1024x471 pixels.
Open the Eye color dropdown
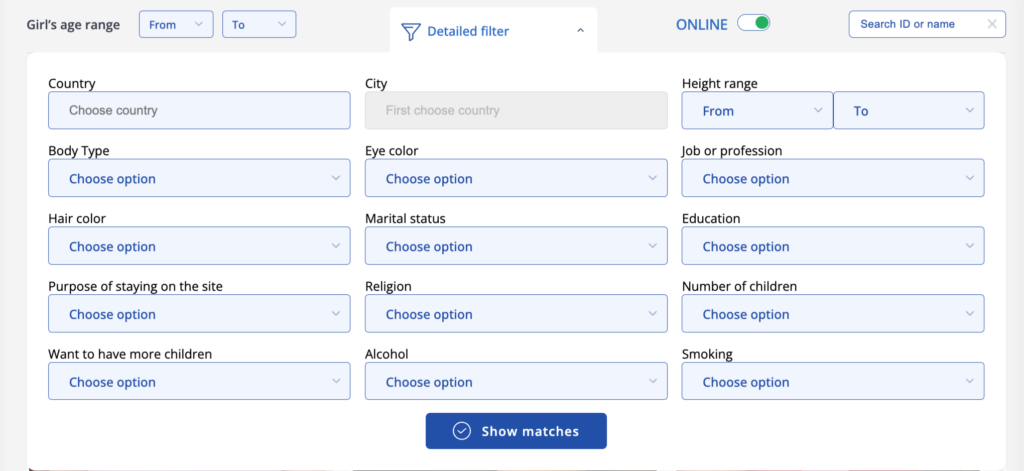[x=516, y=179]
